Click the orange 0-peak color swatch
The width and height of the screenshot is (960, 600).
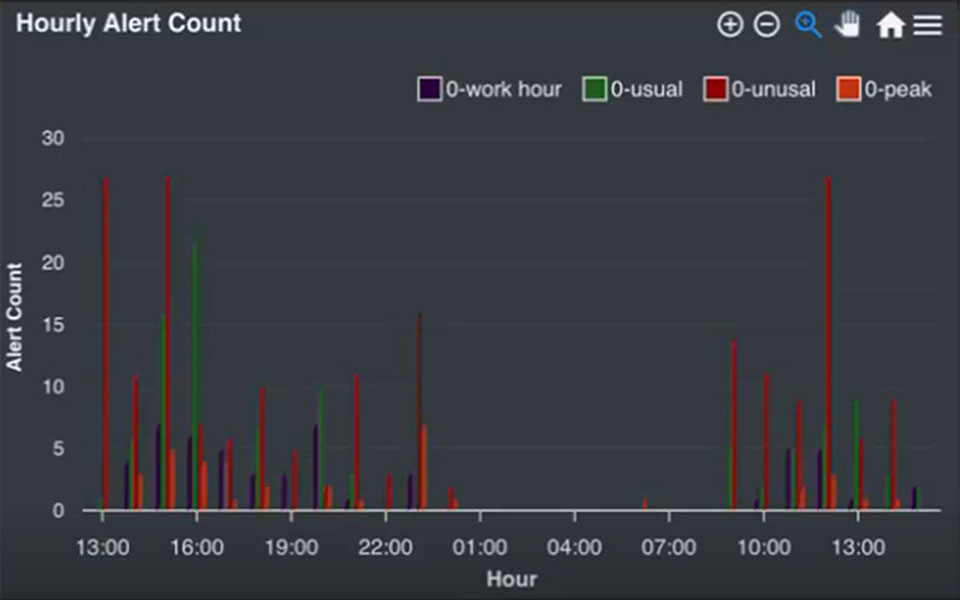849,89
